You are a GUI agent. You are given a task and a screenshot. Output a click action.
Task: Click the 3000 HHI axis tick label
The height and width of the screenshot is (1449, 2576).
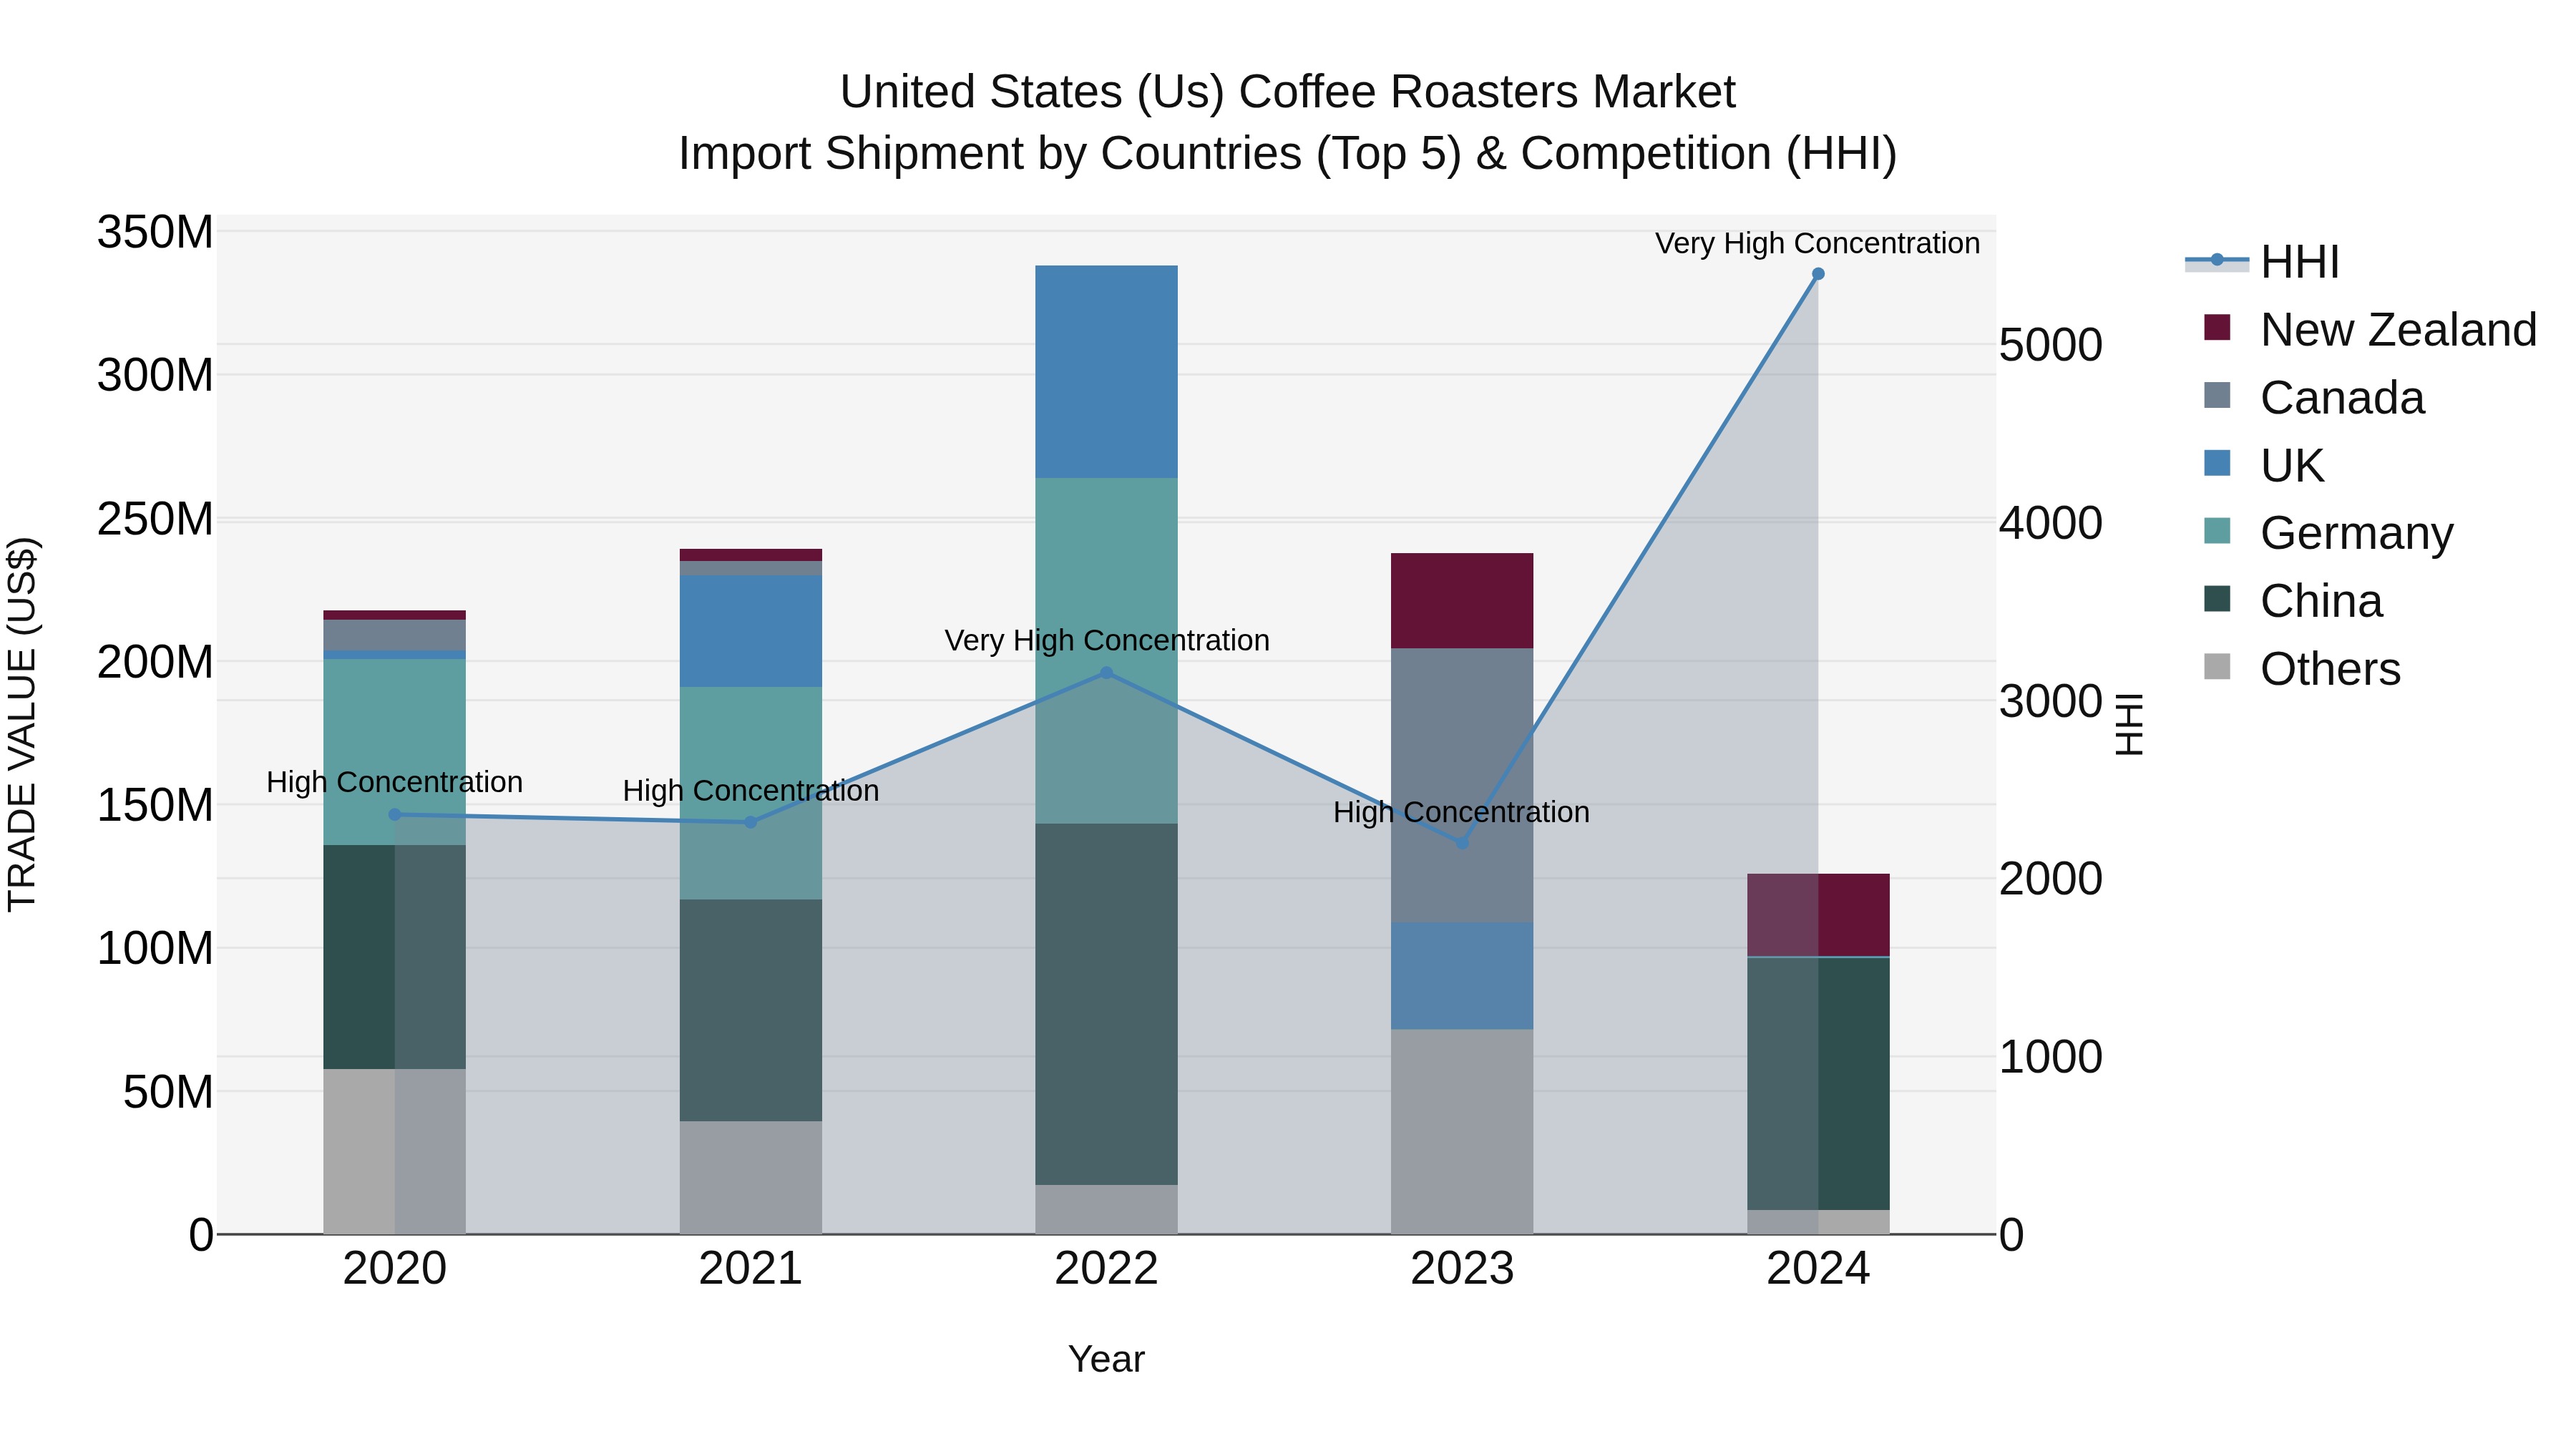coord(2051,702)
